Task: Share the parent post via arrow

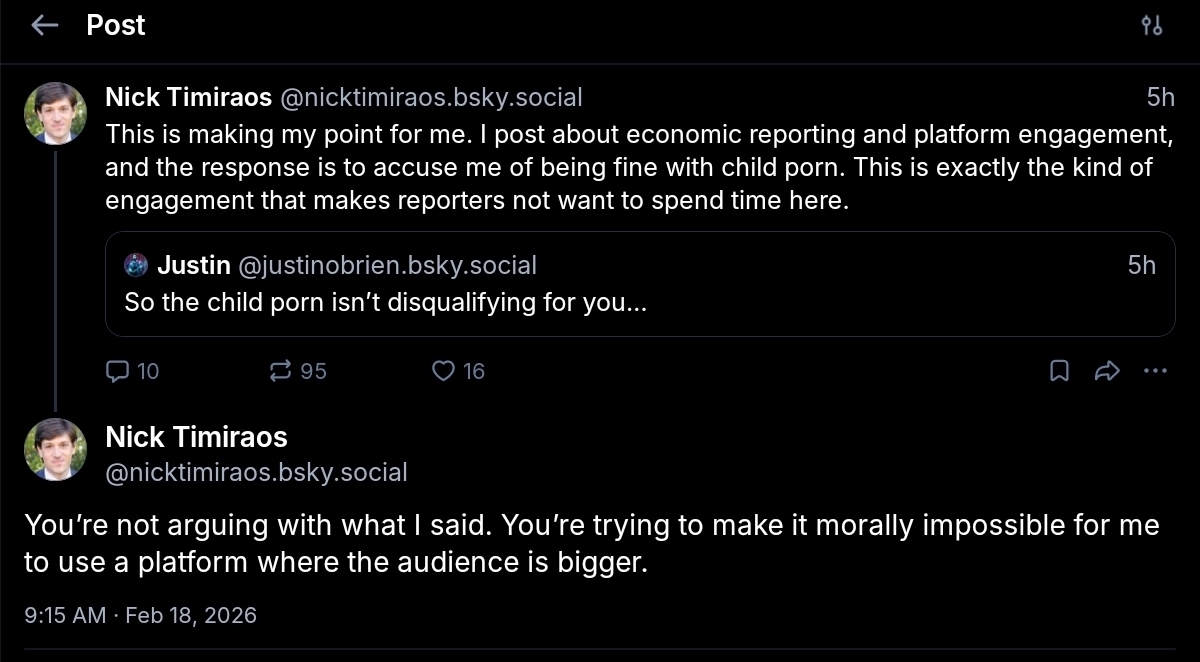Action: (x=1107, y=371)
